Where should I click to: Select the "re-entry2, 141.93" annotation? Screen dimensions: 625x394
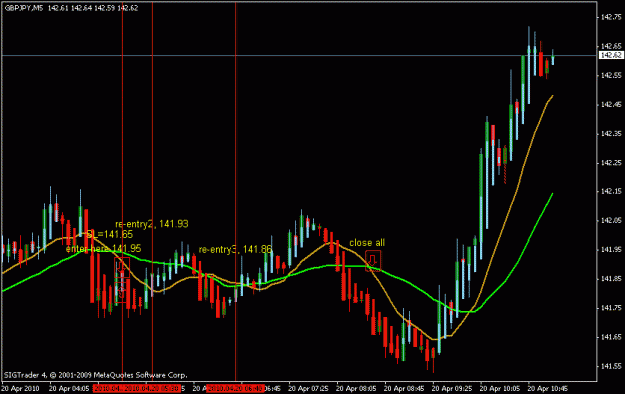[152, 224]
